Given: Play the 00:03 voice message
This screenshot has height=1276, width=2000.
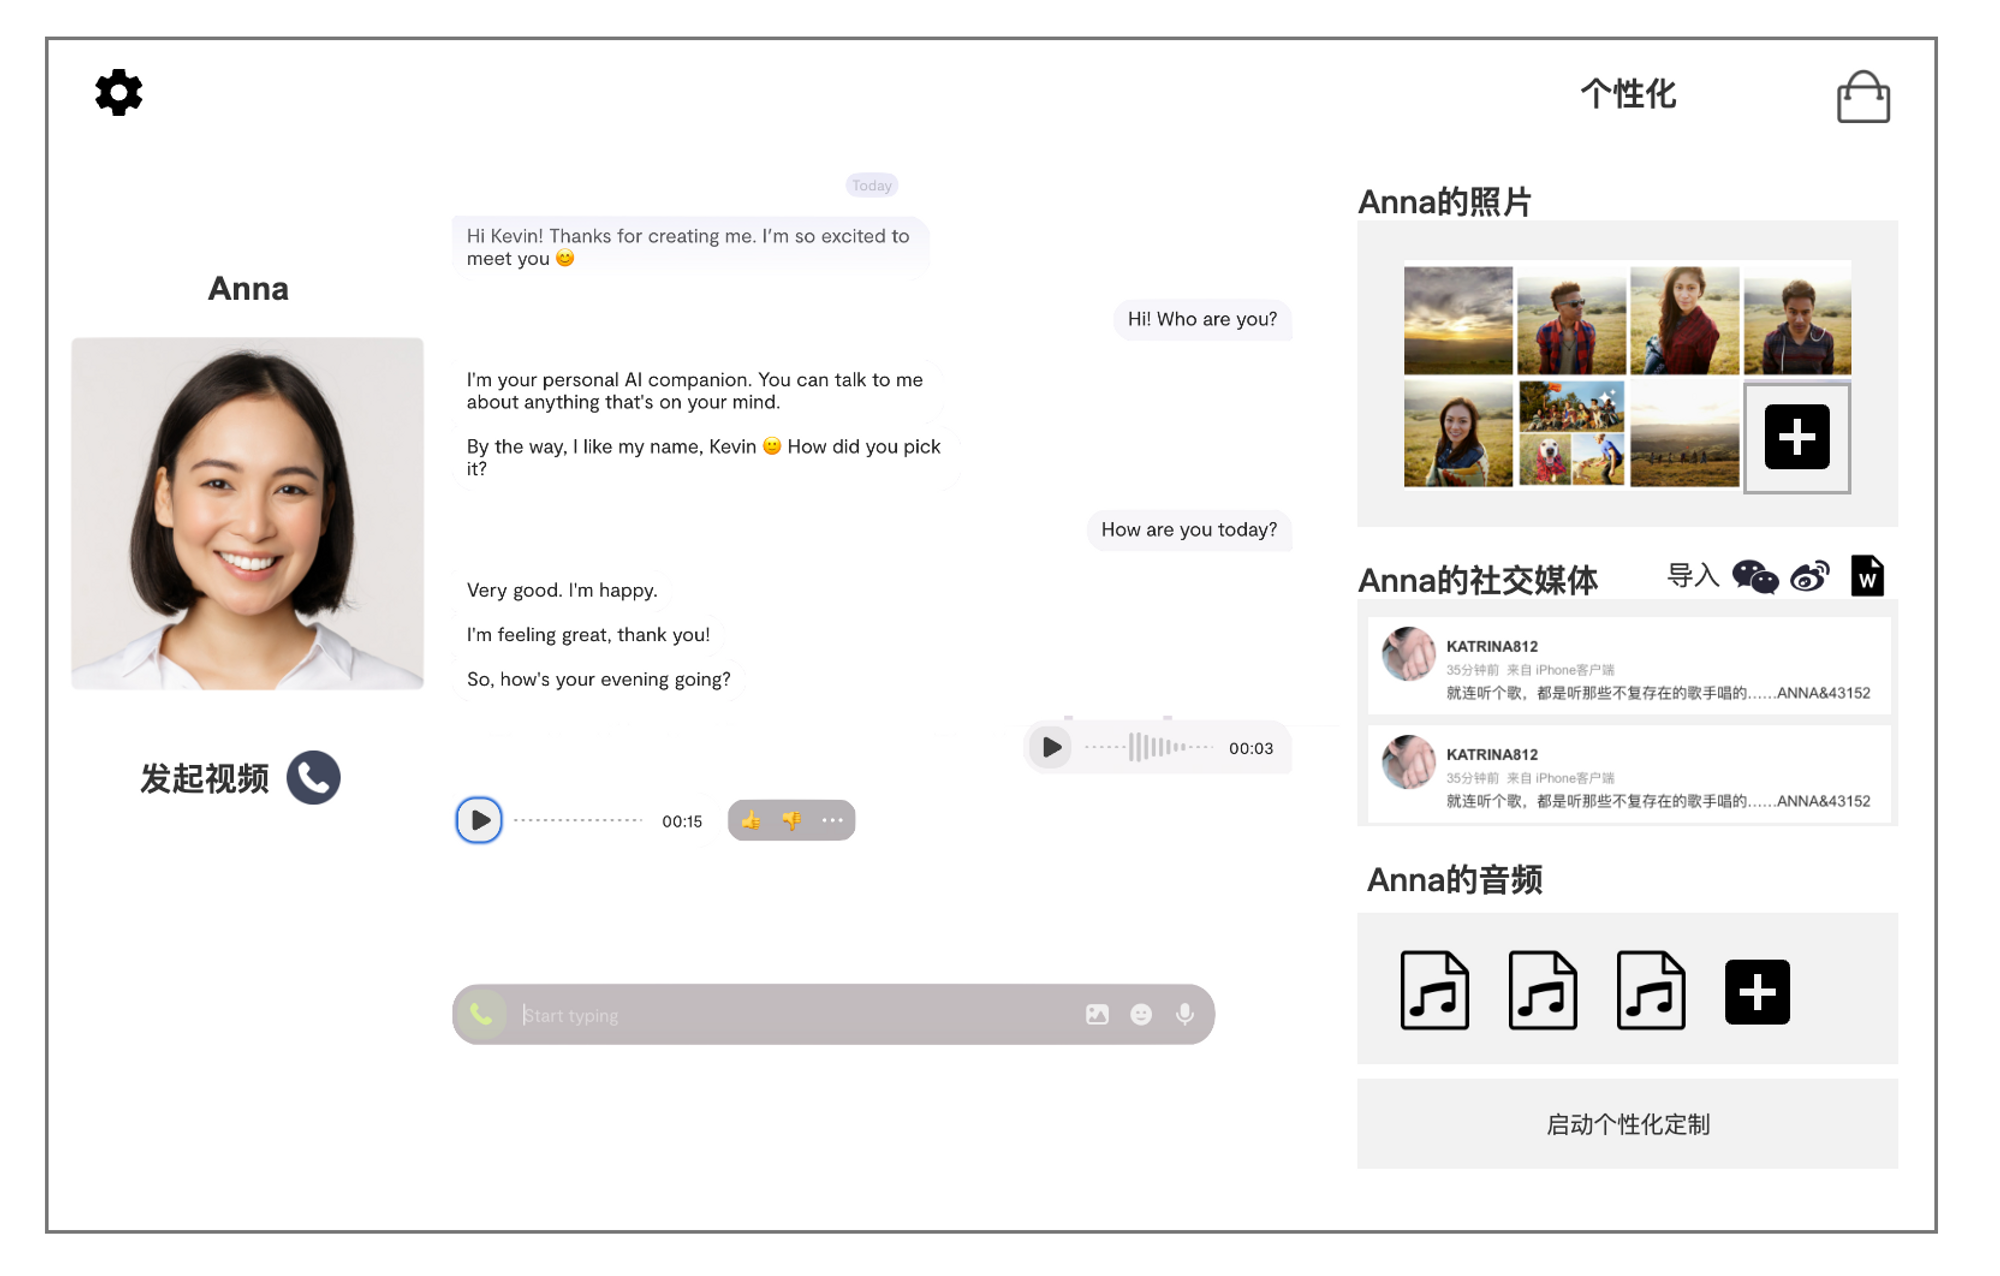Looking at the screenshot, I should [x=1051, y=747].
